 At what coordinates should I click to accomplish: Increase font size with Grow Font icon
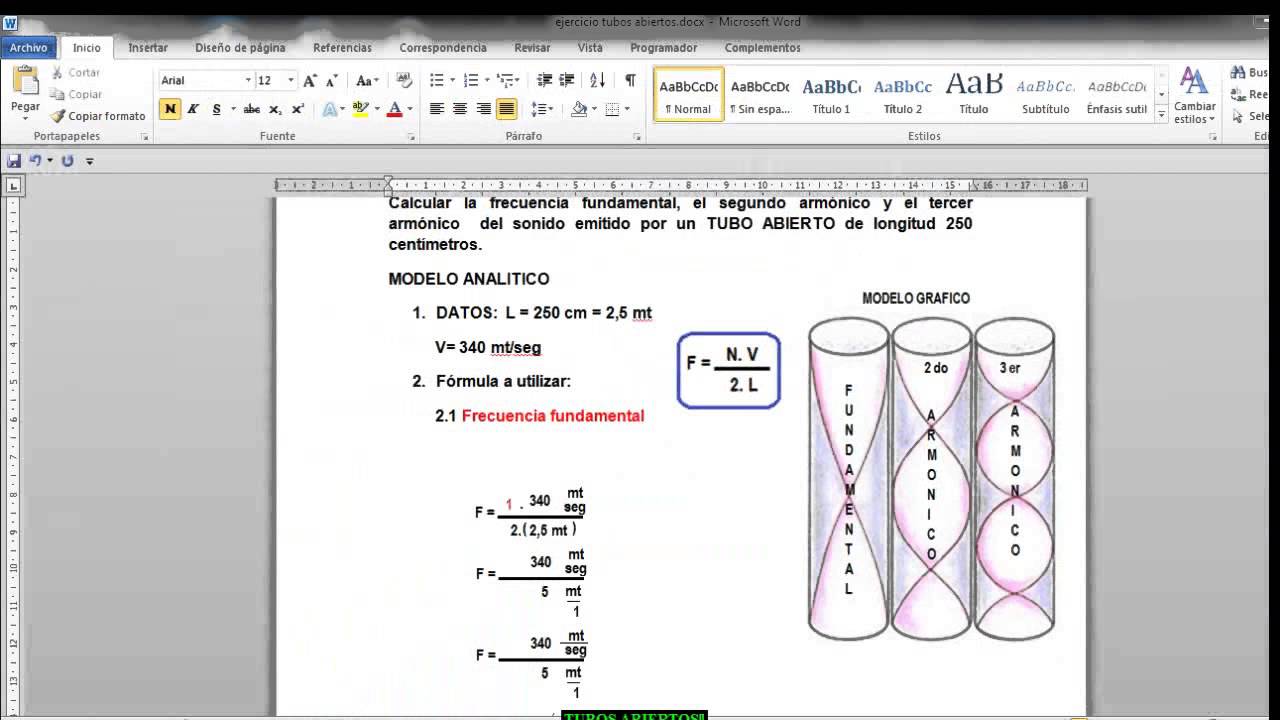click(x=310, y=81)
